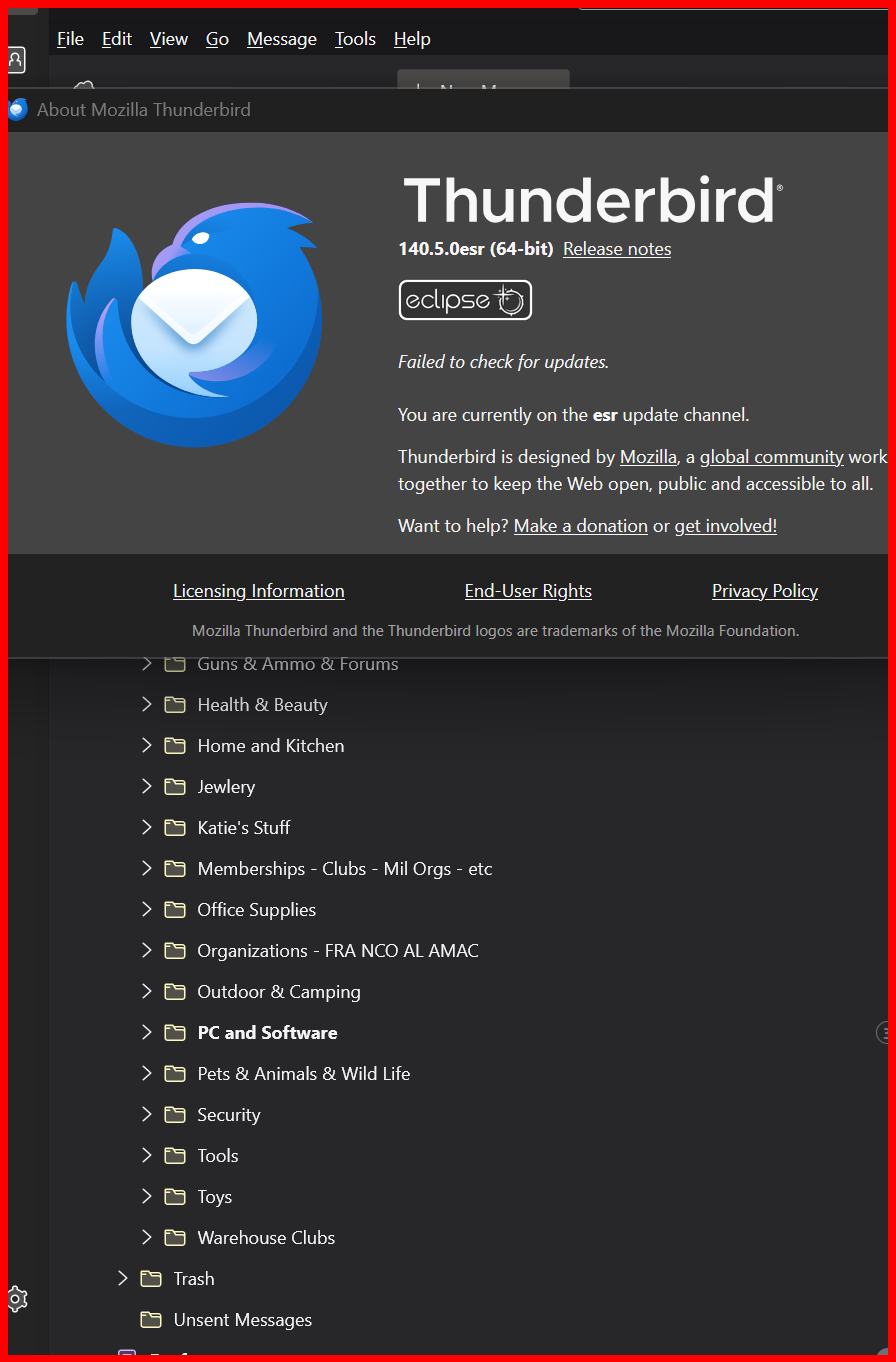Expand the Outdoor & Camping folder
The width and height of the screenshot is (896, 1362).
click(x=147, y=992)
